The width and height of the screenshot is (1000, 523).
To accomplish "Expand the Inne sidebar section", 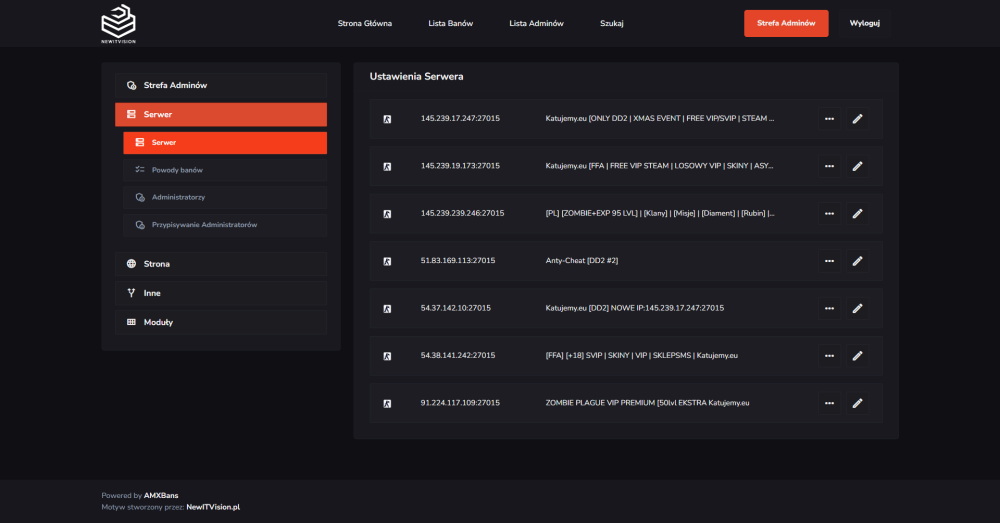I will click(221, 293).
